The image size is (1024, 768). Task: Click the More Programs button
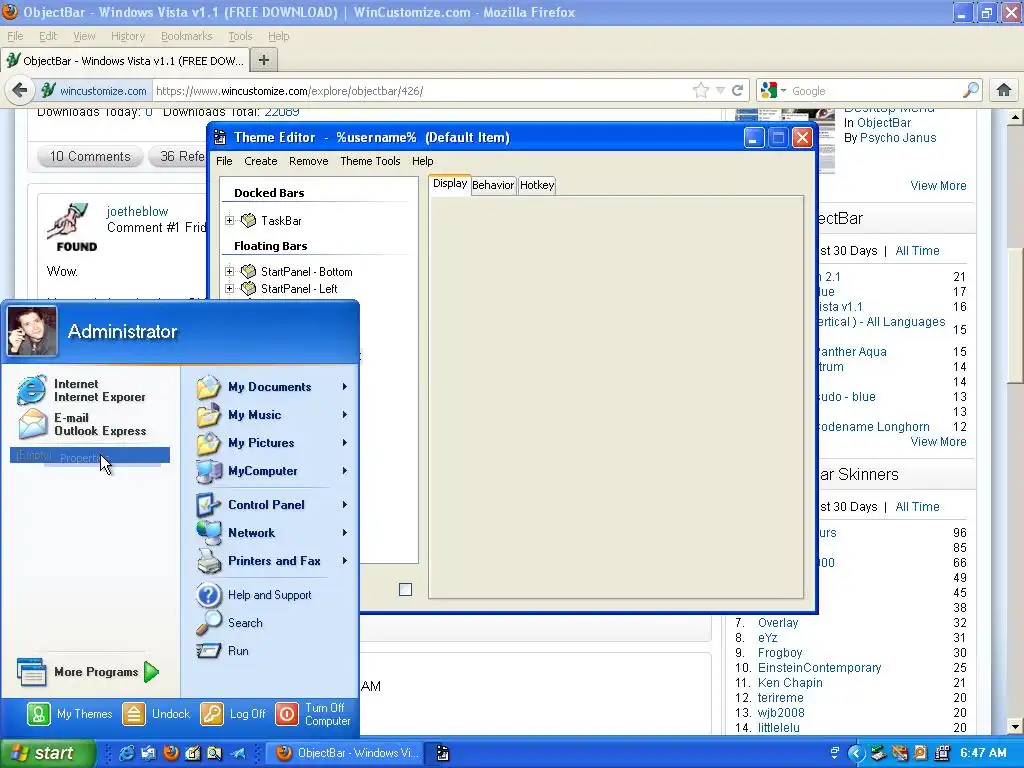click(x=88, y=671)
